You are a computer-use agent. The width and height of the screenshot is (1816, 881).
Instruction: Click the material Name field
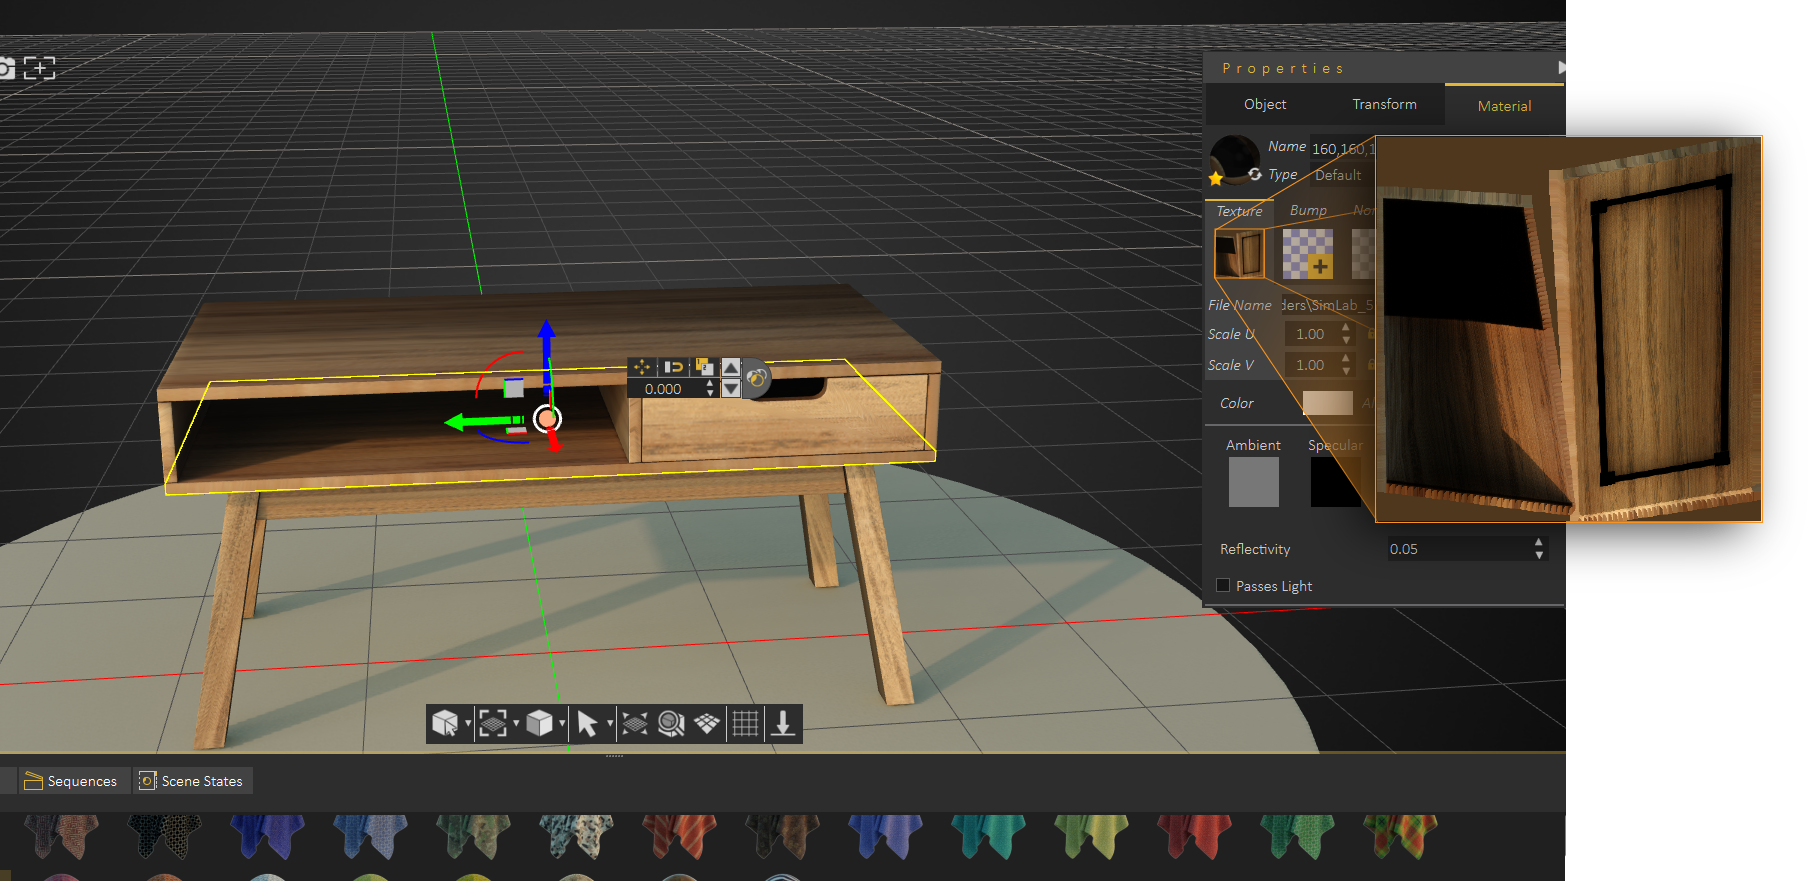click(x=1343, y=148)
